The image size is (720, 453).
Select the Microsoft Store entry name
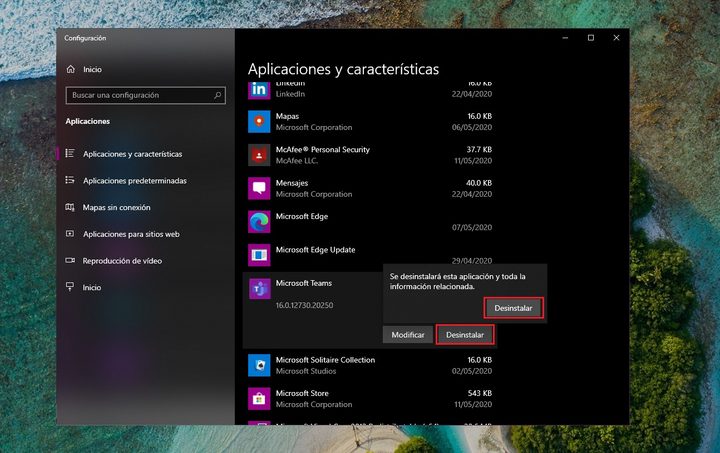coord(302,393)
